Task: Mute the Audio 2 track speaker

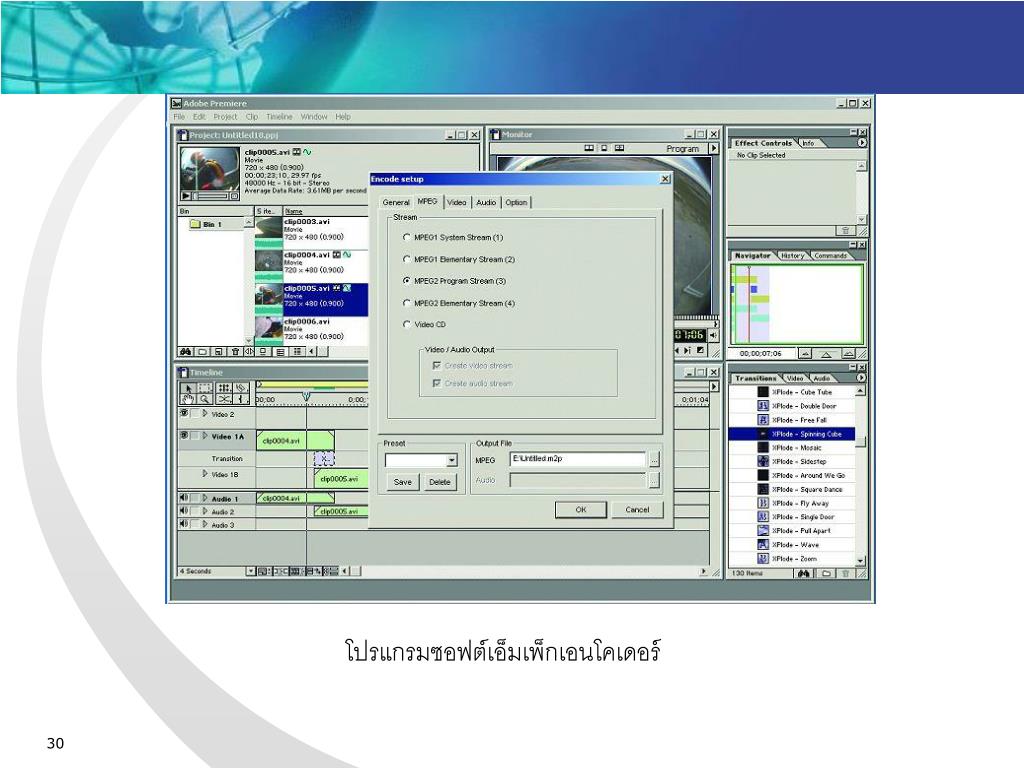Action: click(184, 511)
